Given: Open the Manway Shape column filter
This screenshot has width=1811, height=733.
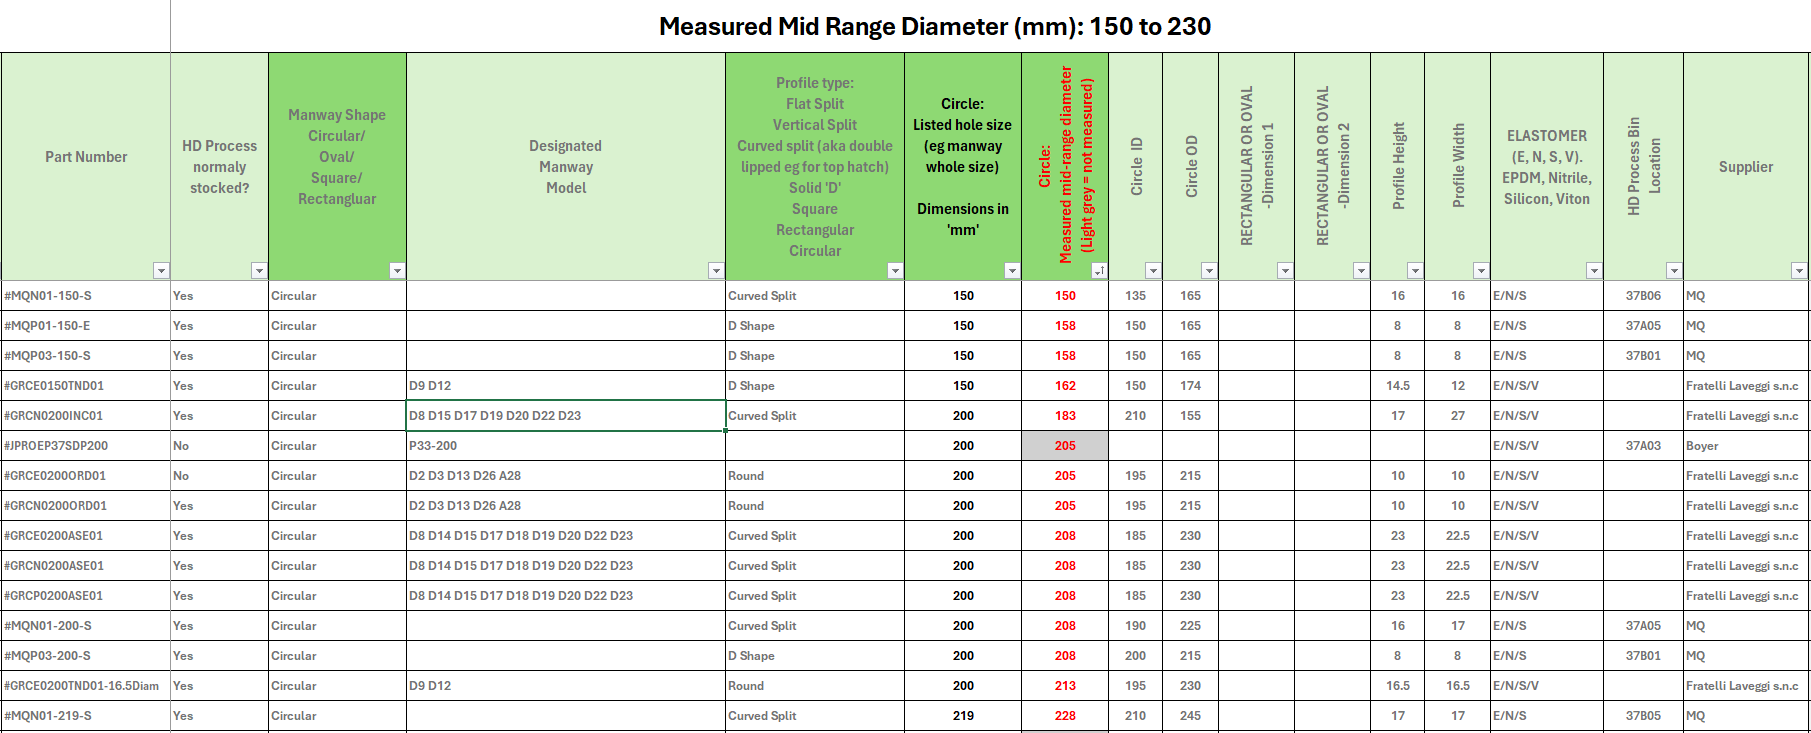Looking at the screenshot, I should (397, 271).
